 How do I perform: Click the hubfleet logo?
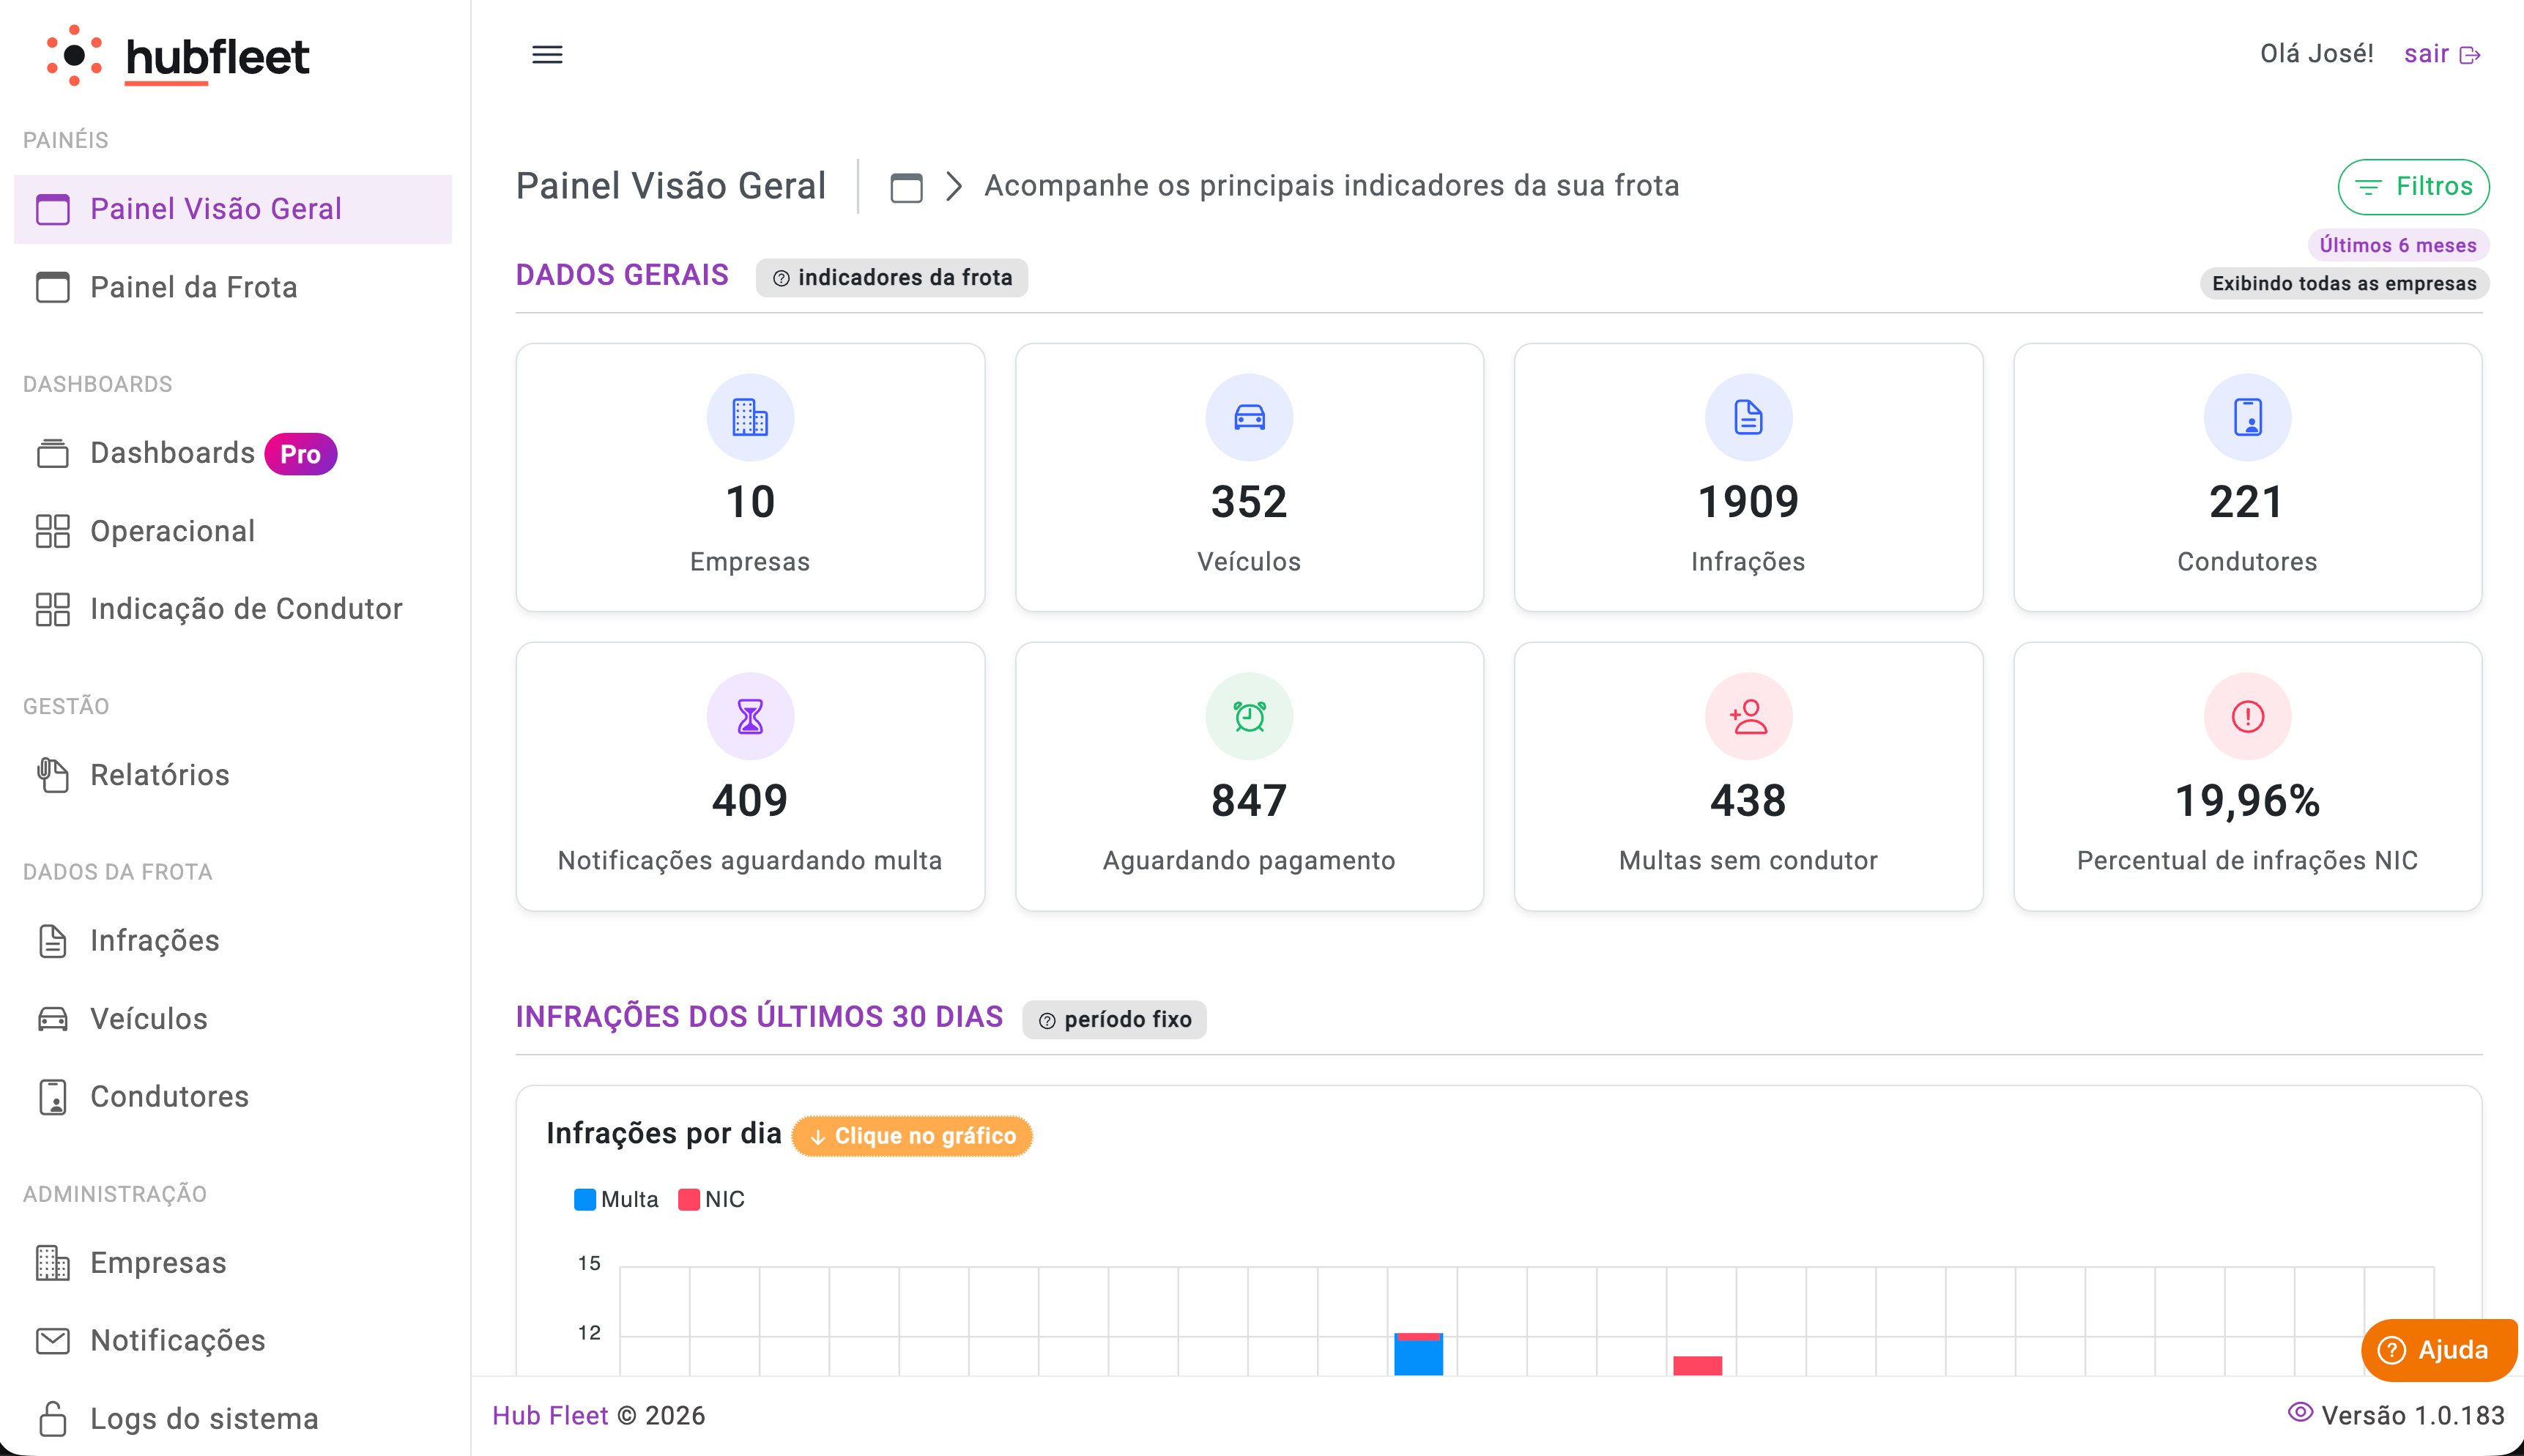tap(178, 56)
